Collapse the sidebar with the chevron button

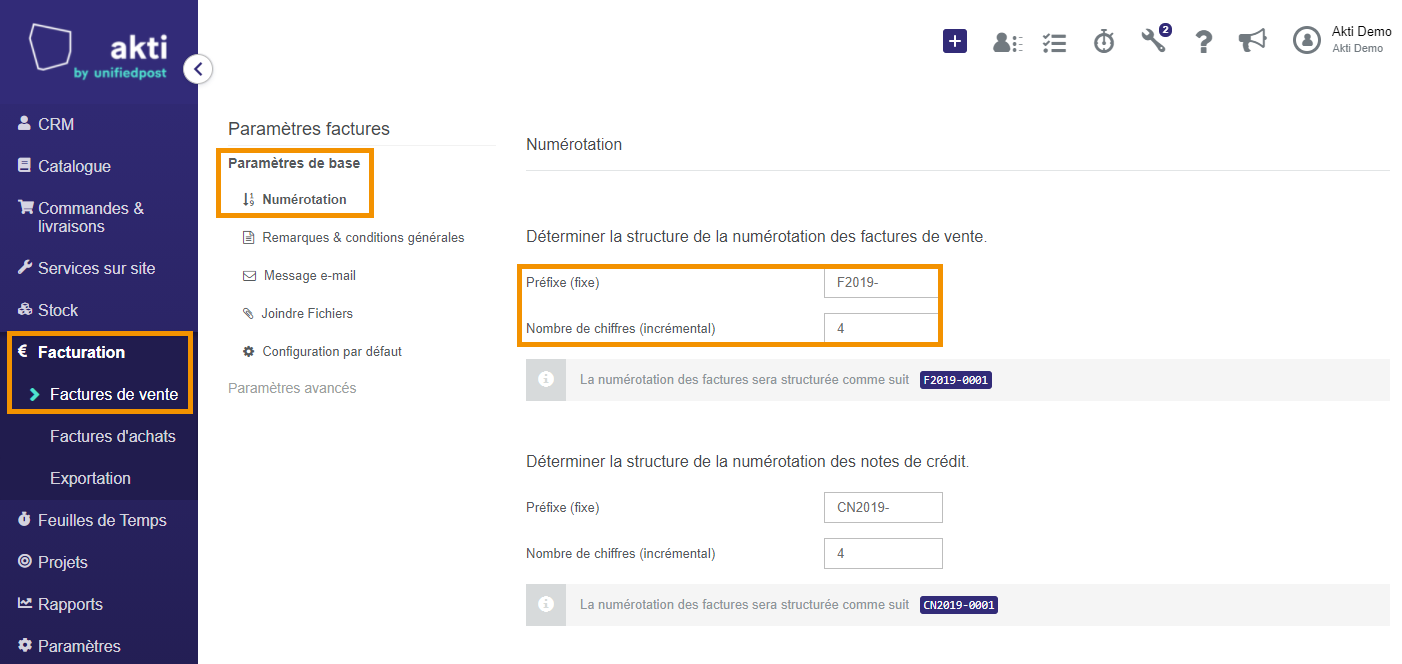point(198,69)
